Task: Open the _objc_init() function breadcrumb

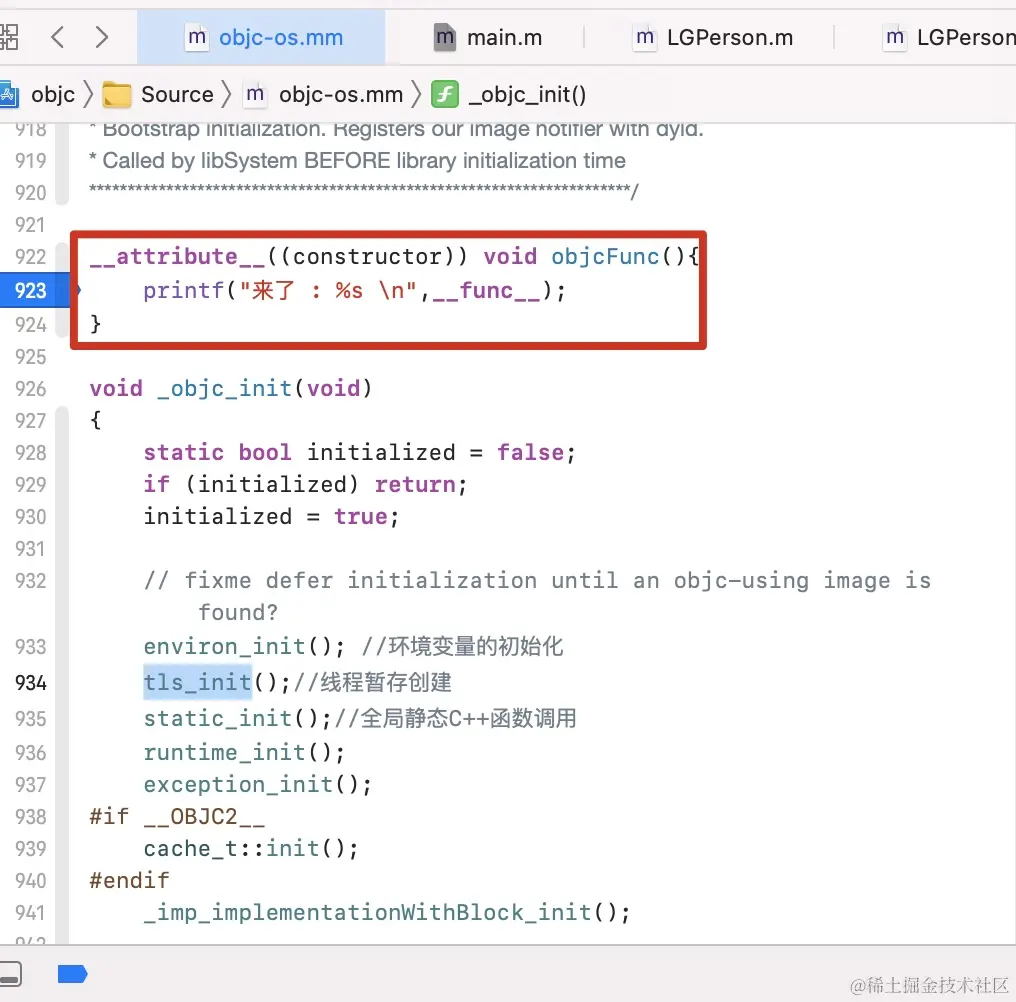Action: point(527,95)
